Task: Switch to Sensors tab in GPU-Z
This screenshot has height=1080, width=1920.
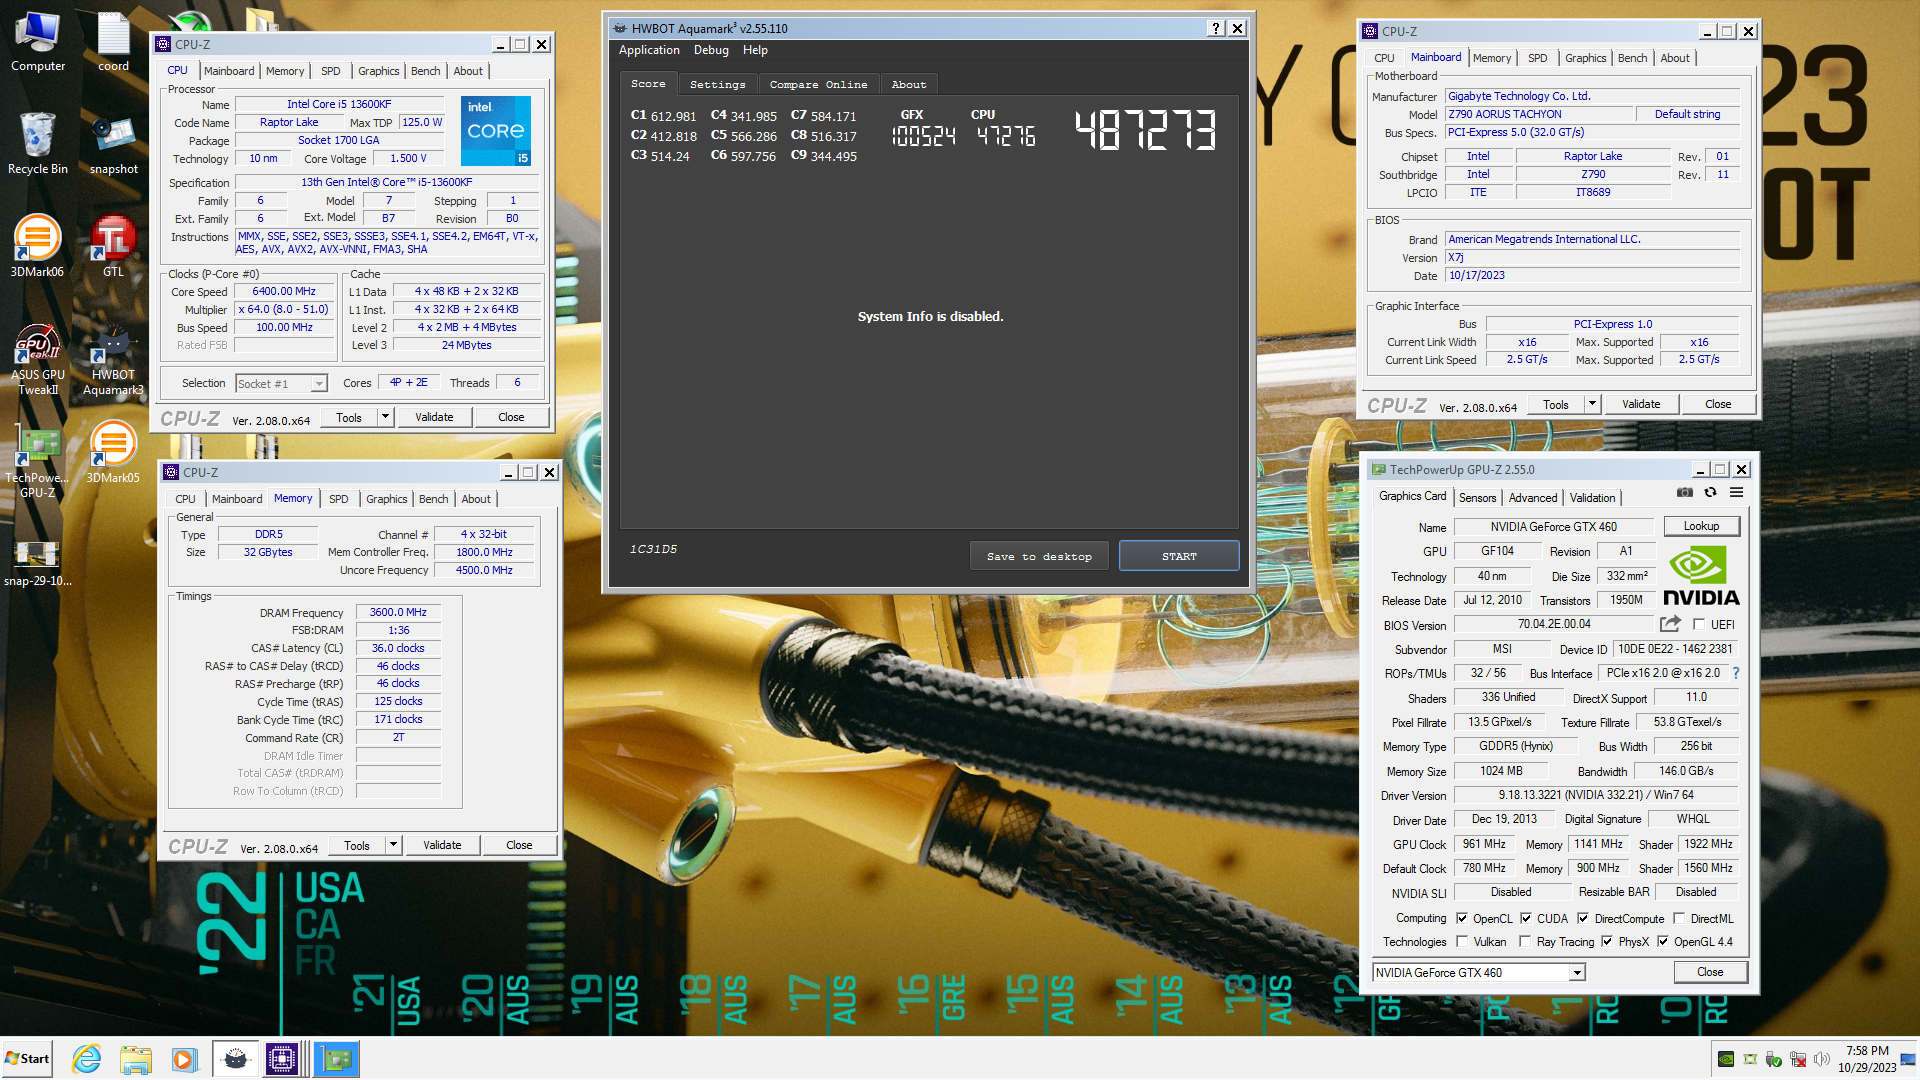Action: pos(1477,498)
